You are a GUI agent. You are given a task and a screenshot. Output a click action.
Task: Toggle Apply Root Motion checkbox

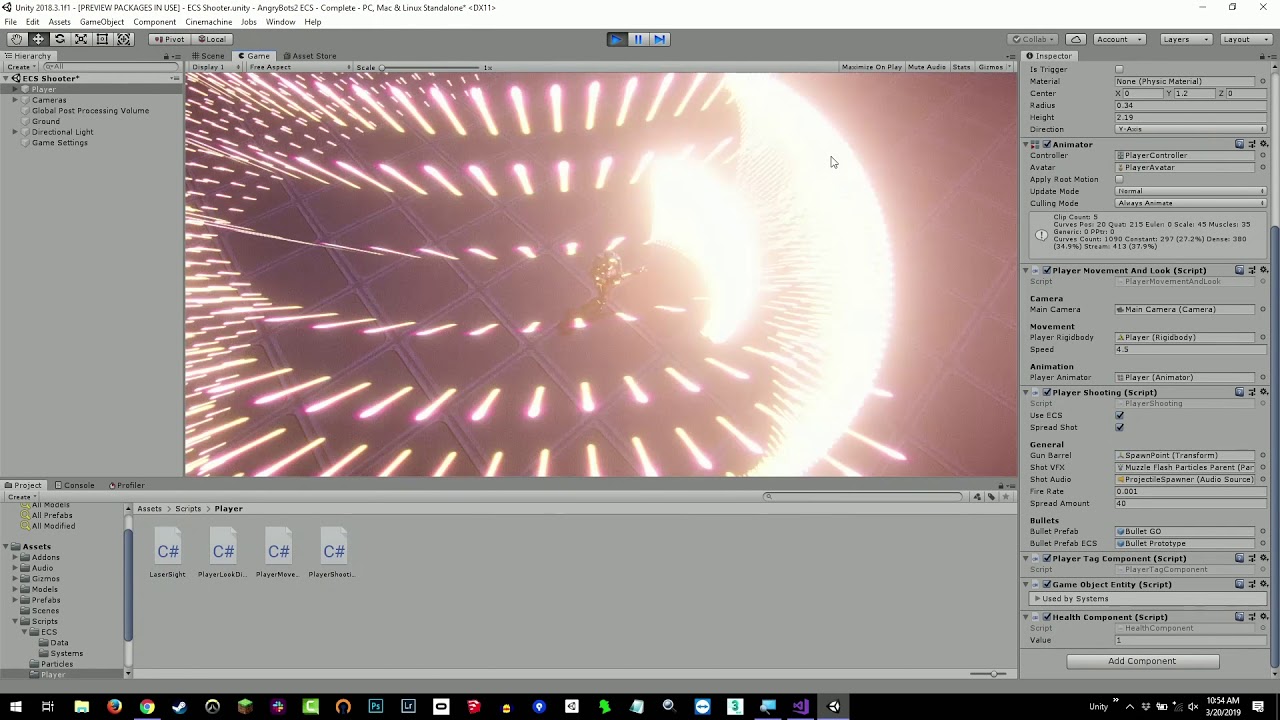coord(1119,179)
